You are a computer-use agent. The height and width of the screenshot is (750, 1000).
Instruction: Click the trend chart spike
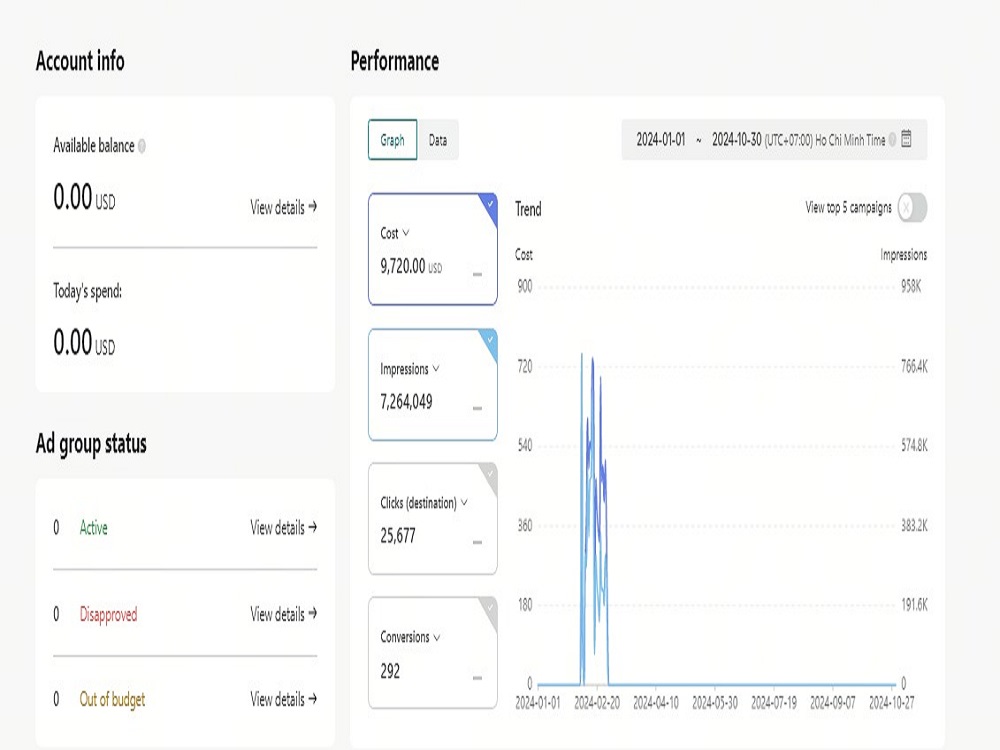pyautogui.click(x=594, y=518)
